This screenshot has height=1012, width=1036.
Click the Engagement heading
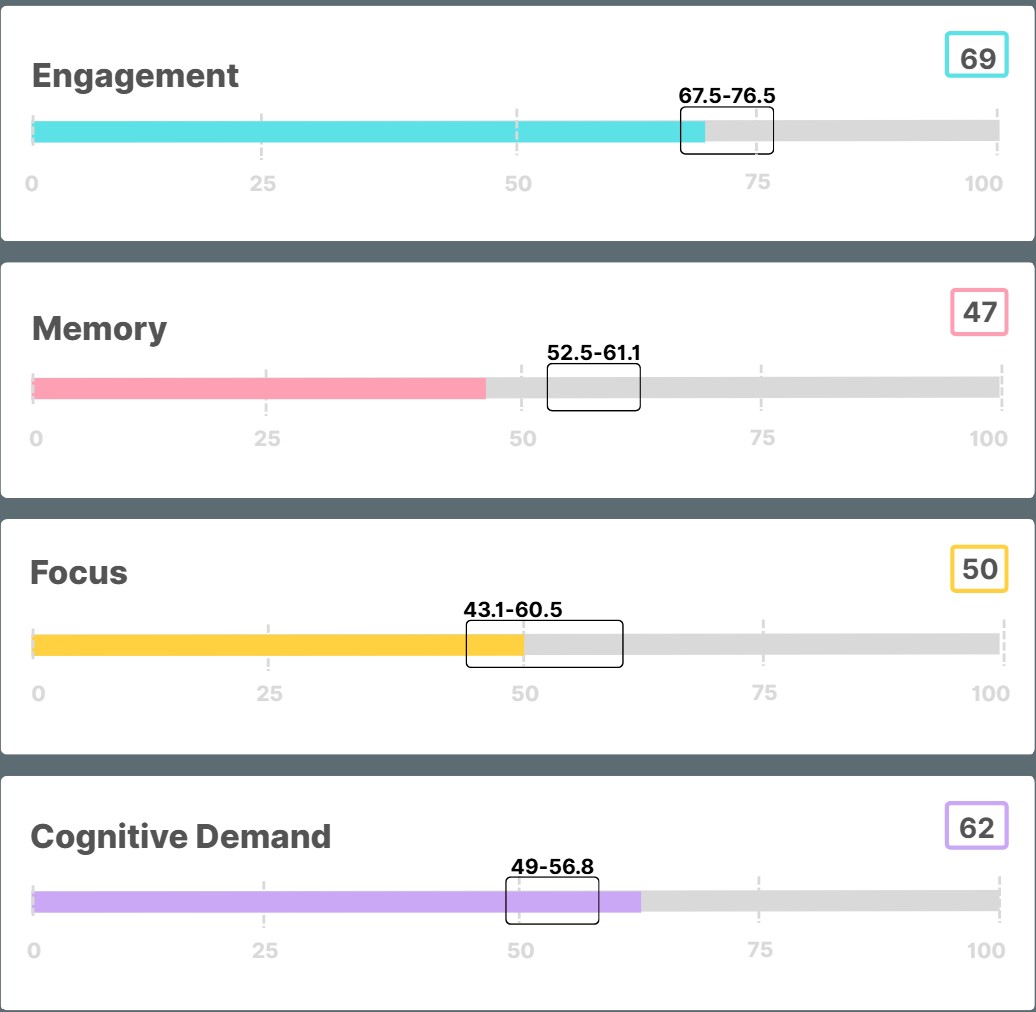135,76
